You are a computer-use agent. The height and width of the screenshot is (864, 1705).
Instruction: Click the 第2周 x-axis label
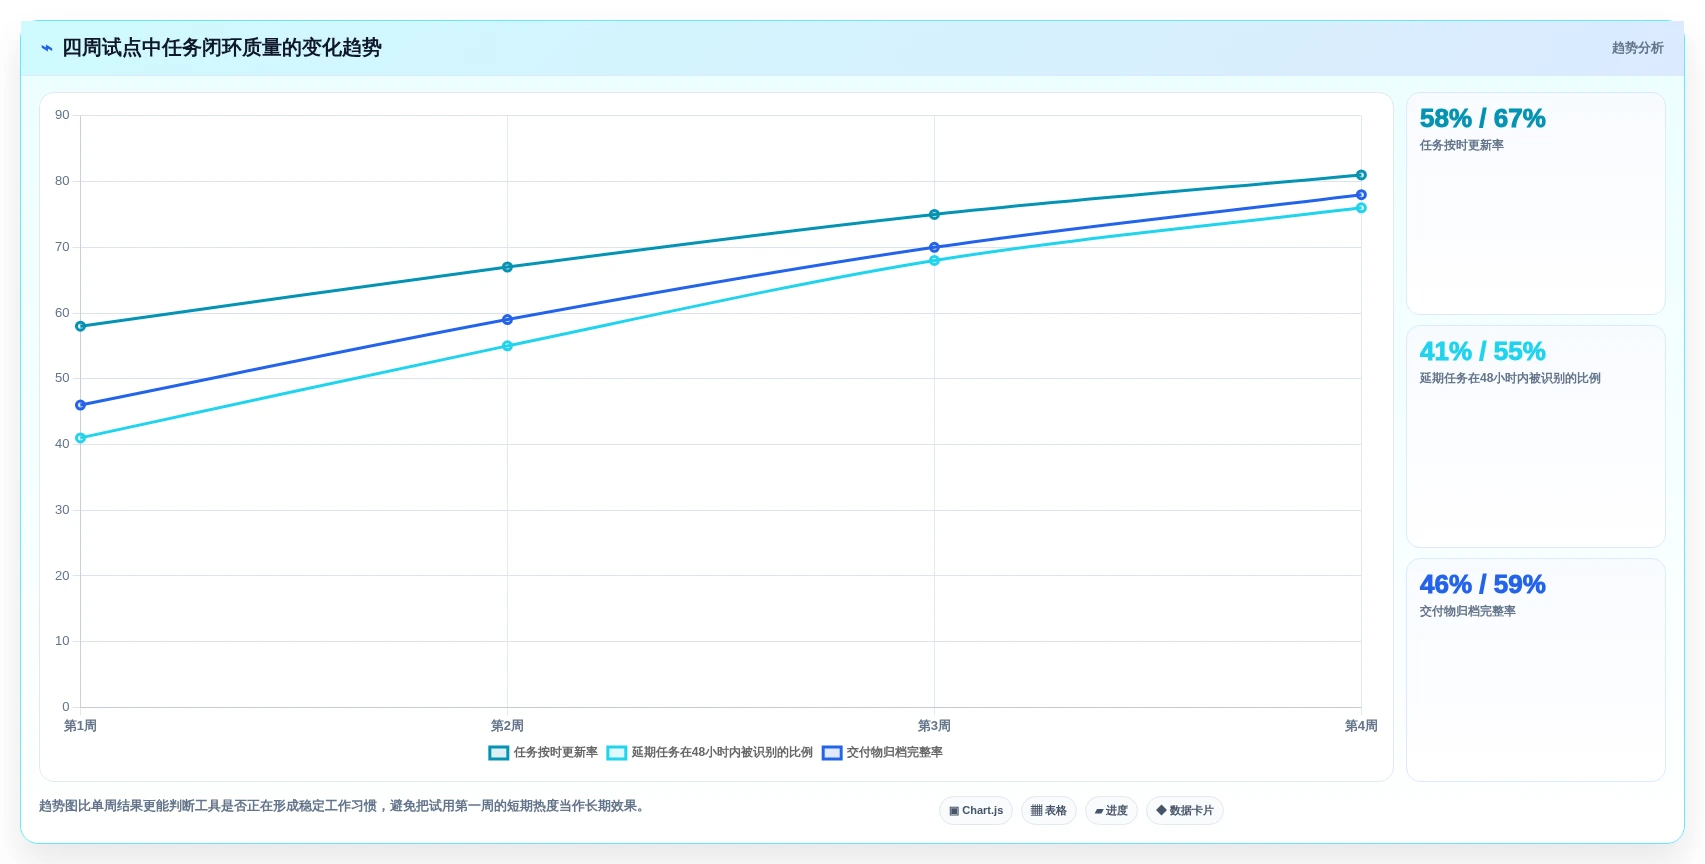507,726
